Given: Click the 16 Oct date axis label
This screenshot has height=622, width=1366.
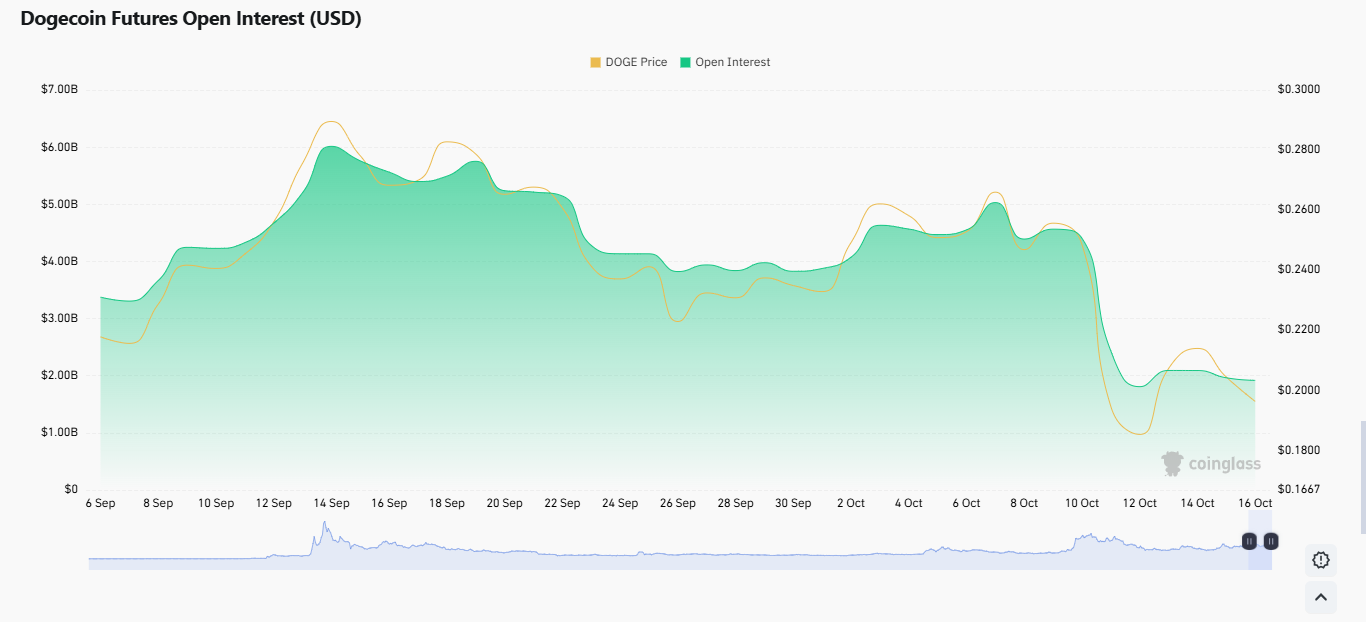Looking at the screenshot, I should [1255, 503].
